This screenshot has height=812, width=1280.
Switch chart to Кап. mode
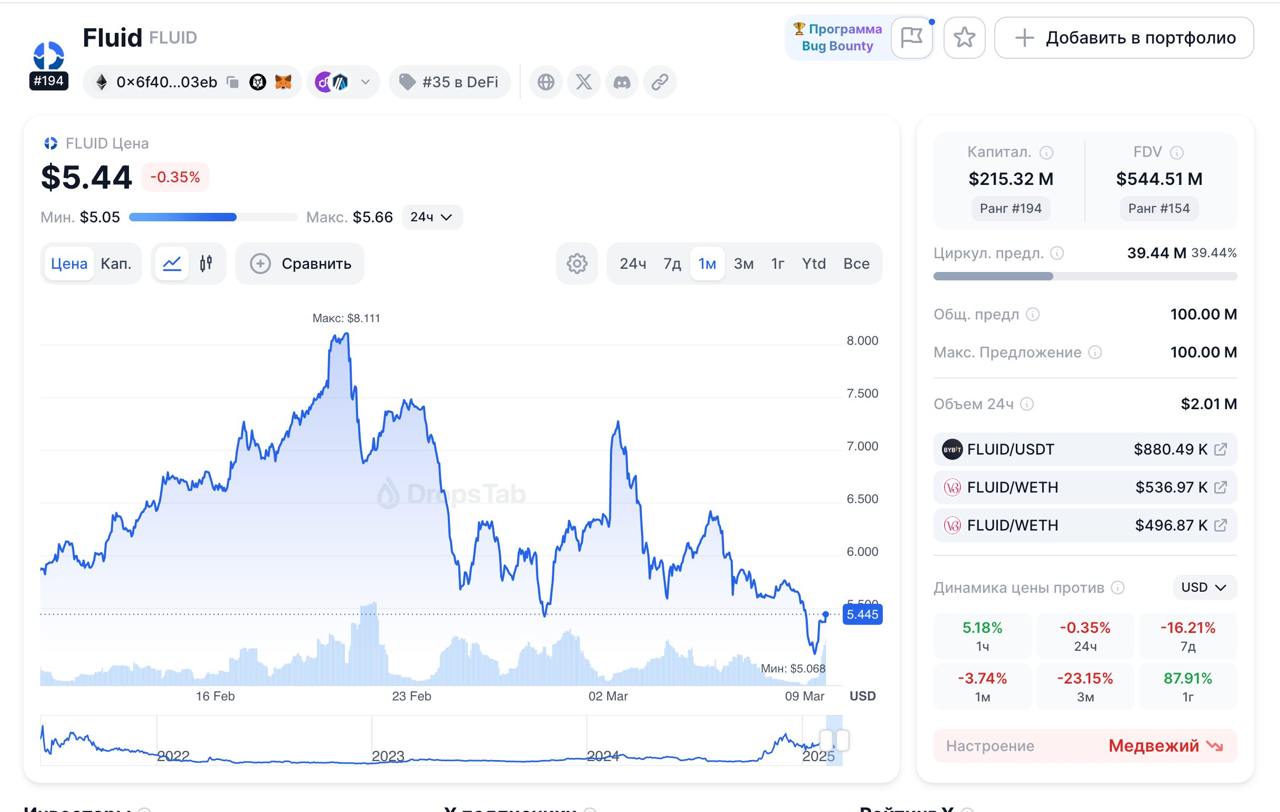pyautogui.click(x=116, y=264)
